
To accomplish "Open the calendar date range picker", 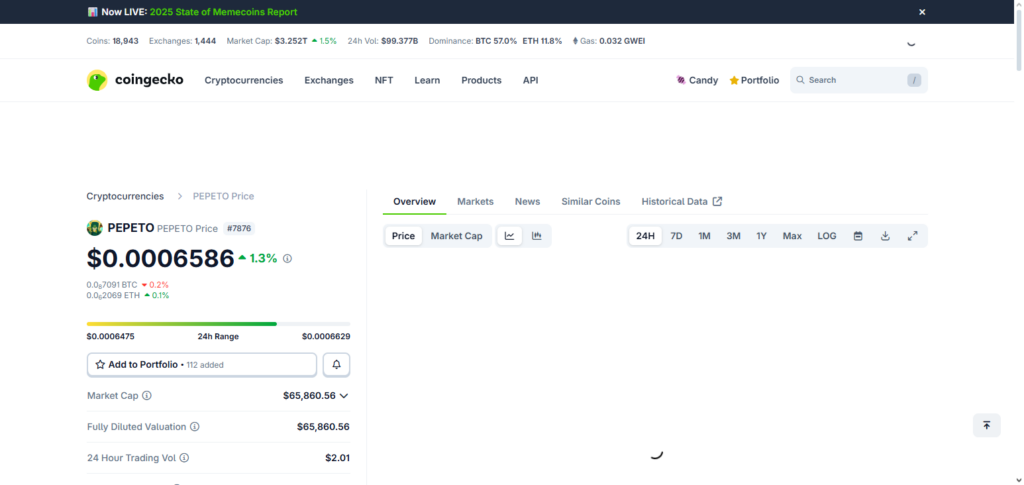I will (858, 236).
